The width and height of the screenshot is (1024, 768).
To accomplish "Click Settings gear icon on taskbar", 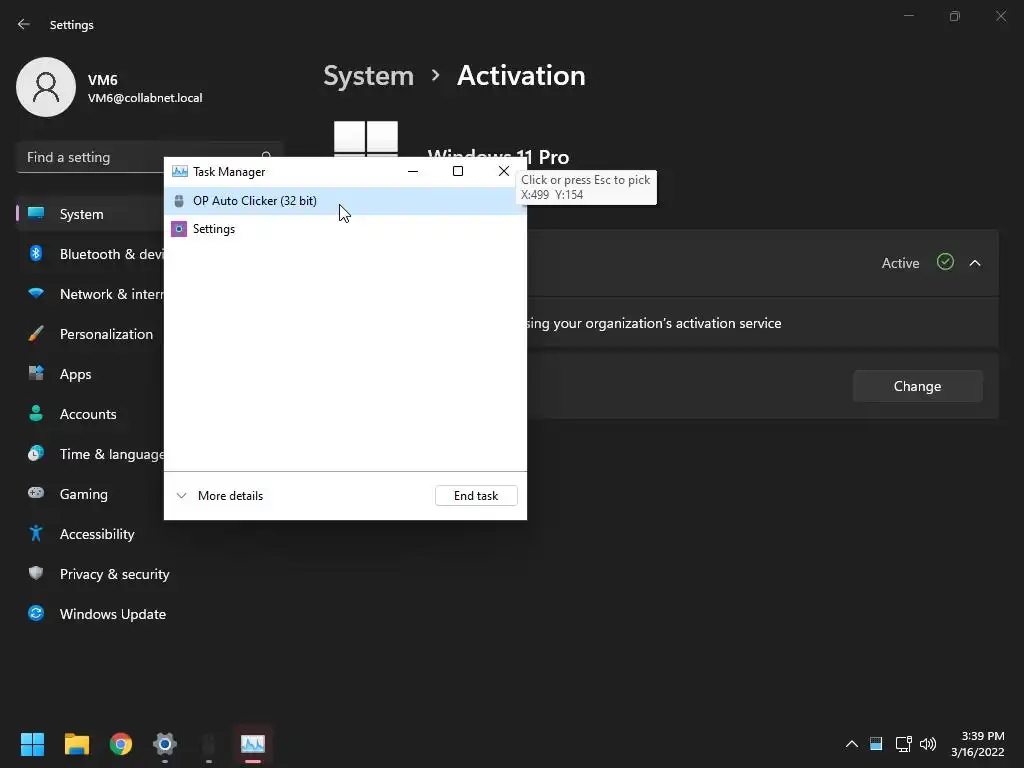I will [x=165, y=744].
